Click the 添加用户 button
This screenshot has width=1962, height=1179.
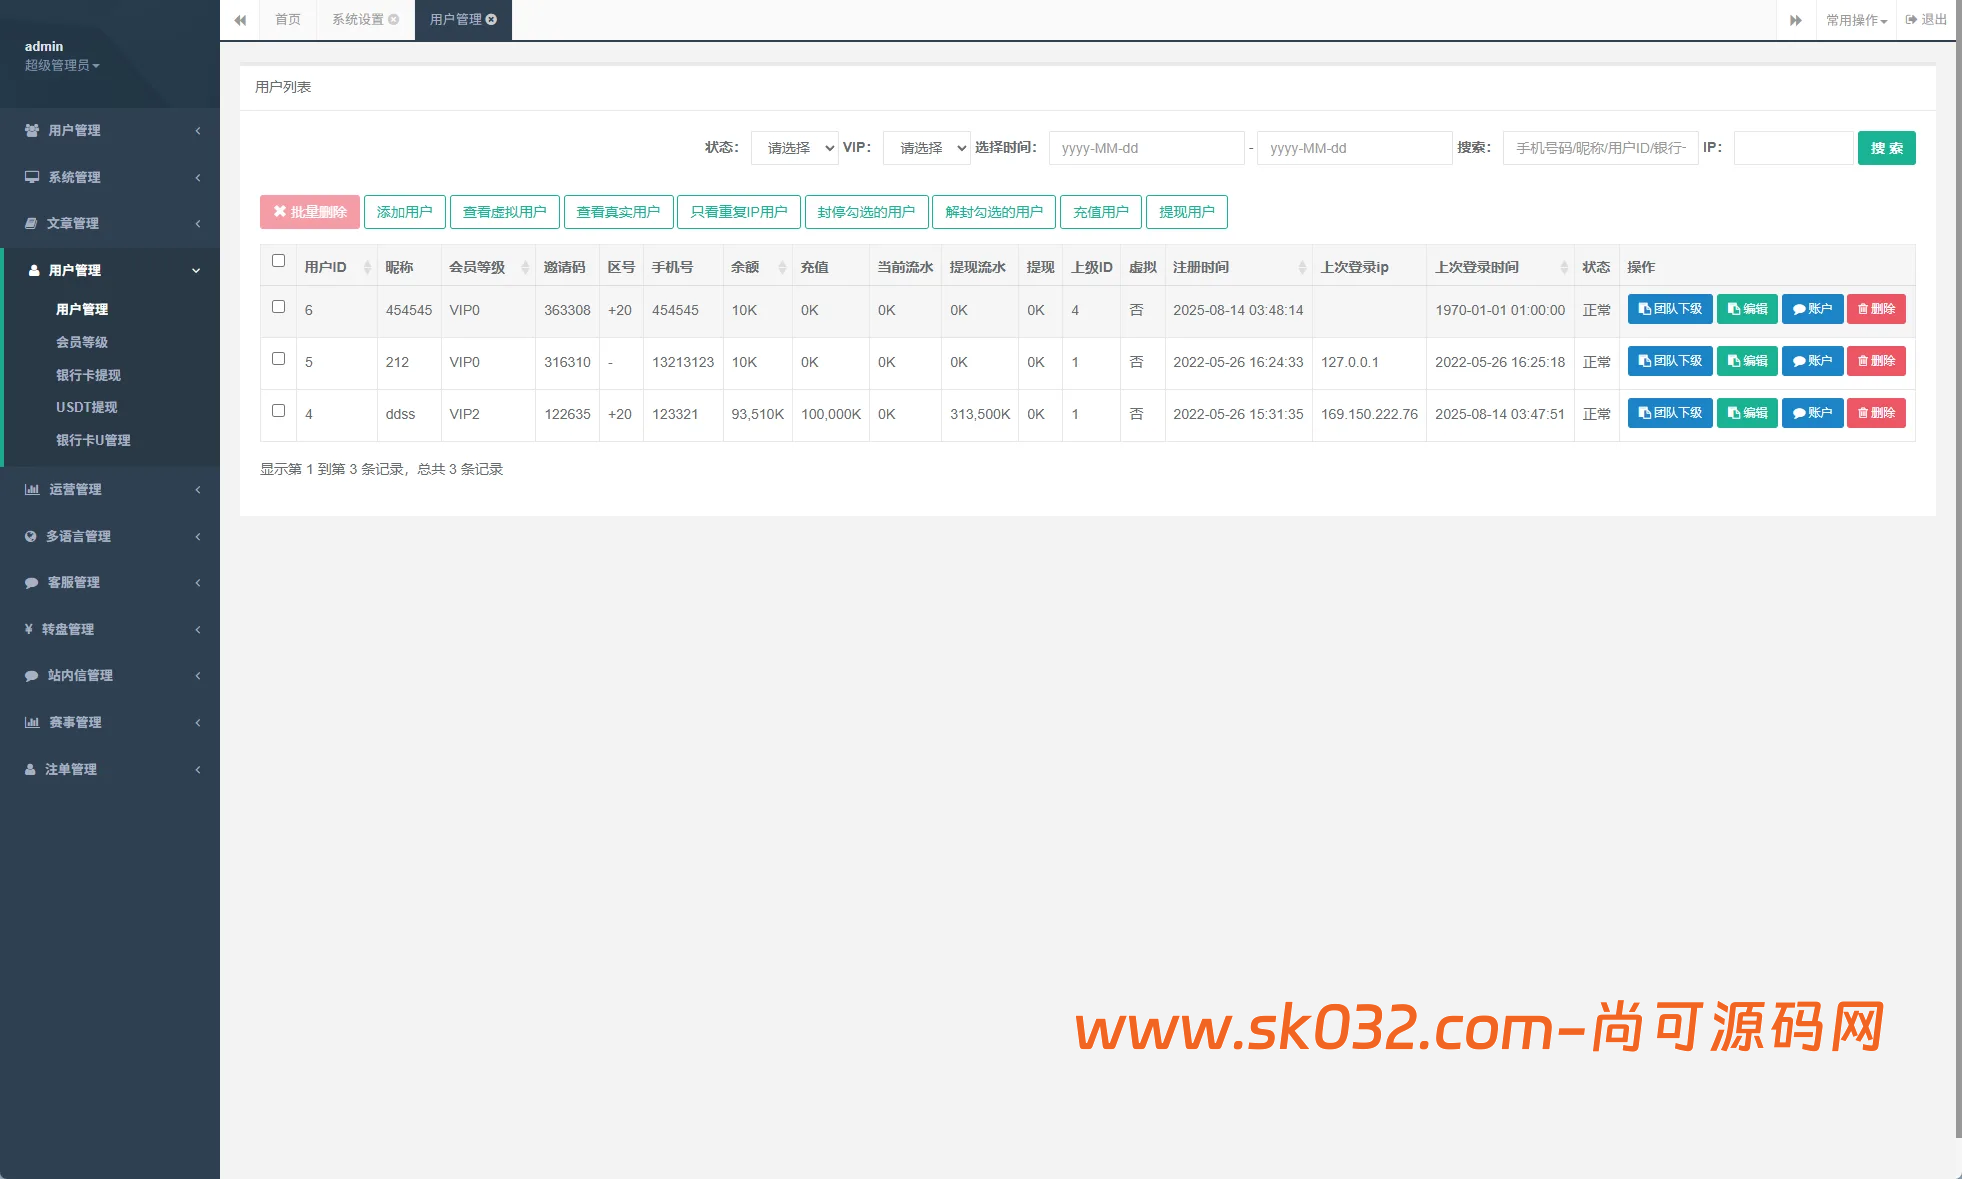coord(404,212)
